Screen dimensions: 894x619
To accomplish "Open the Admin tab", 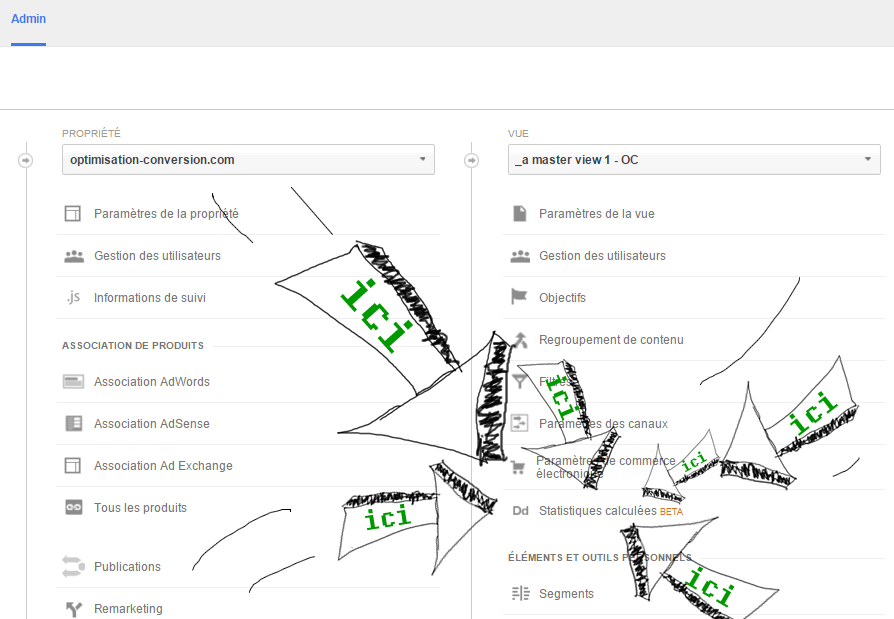I will (28, 19).
